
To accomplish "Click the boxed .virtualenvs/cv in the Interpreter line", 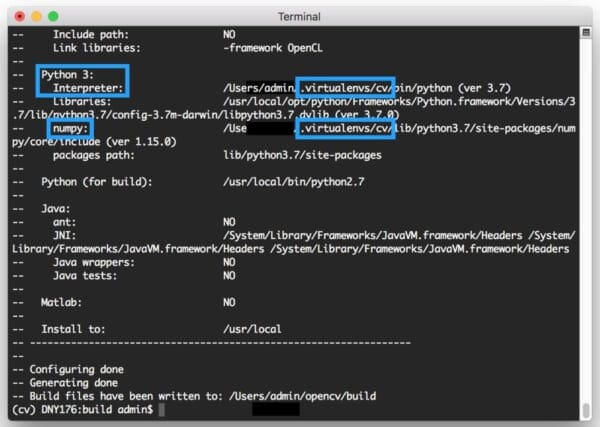I will tap(345, 89).
